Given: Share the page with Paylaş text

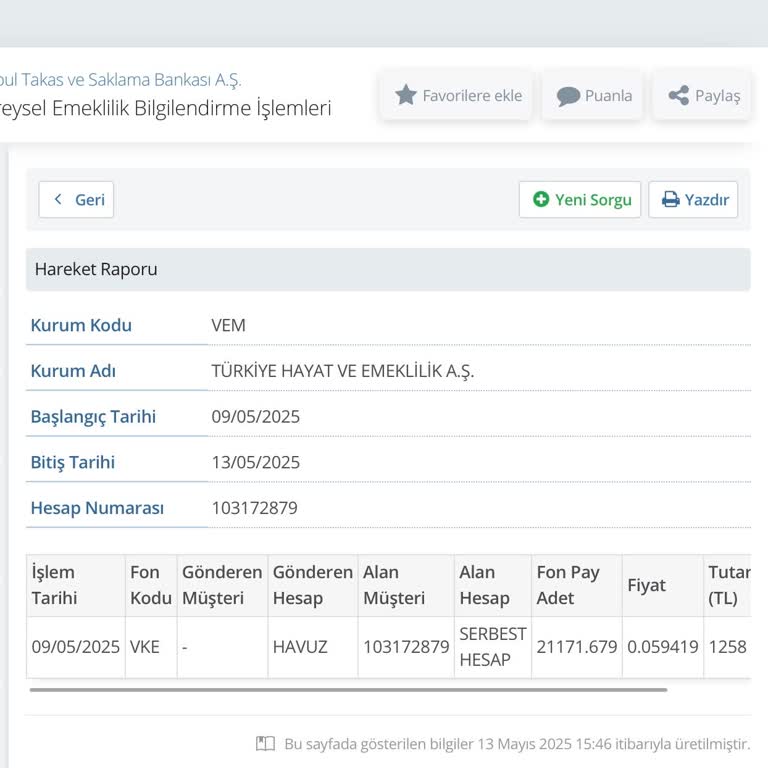Looking at the screenshot, I should point(718,96).
